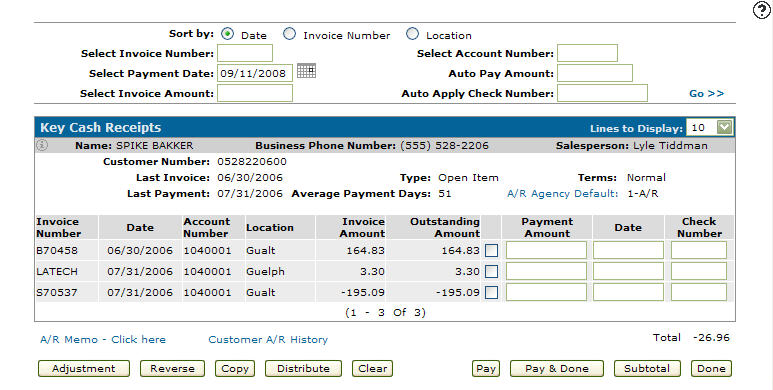Click the Copy button

pyautogui.click(x=235, y=369)
